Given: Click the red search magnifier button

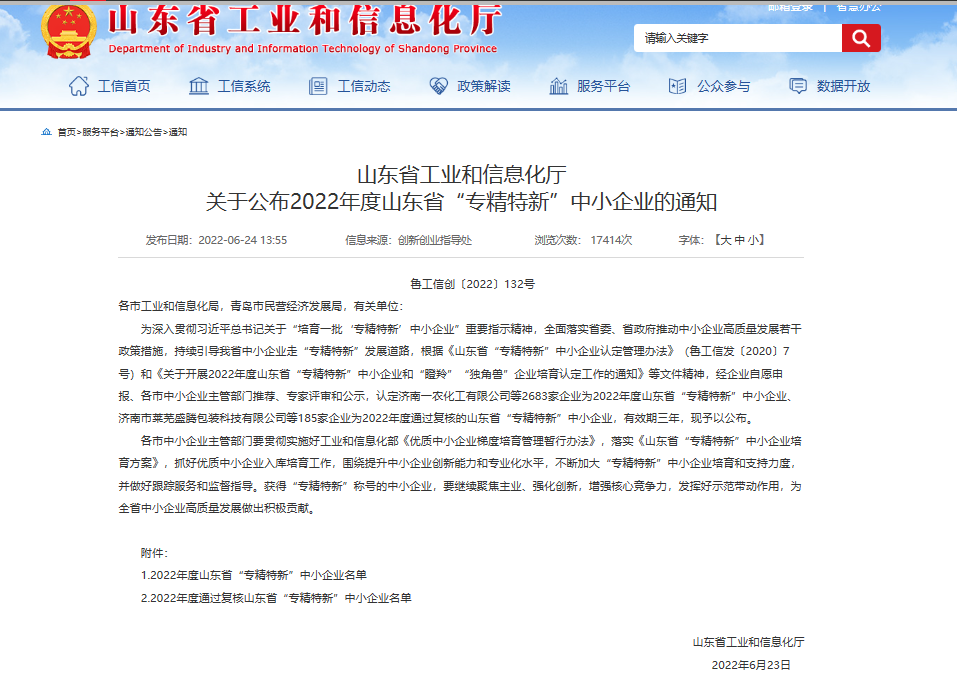Looking at the screenshot, I should click(x=861, y=38).
